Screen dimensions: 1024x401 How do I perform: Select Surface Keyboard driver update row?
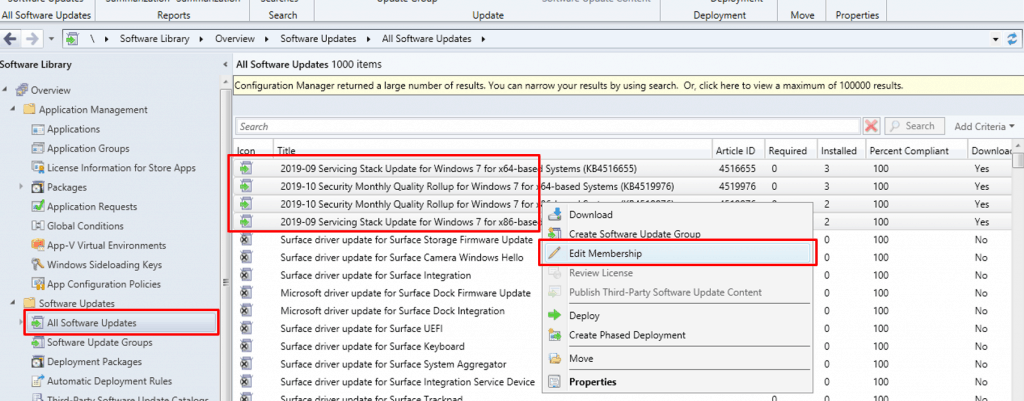372,346
